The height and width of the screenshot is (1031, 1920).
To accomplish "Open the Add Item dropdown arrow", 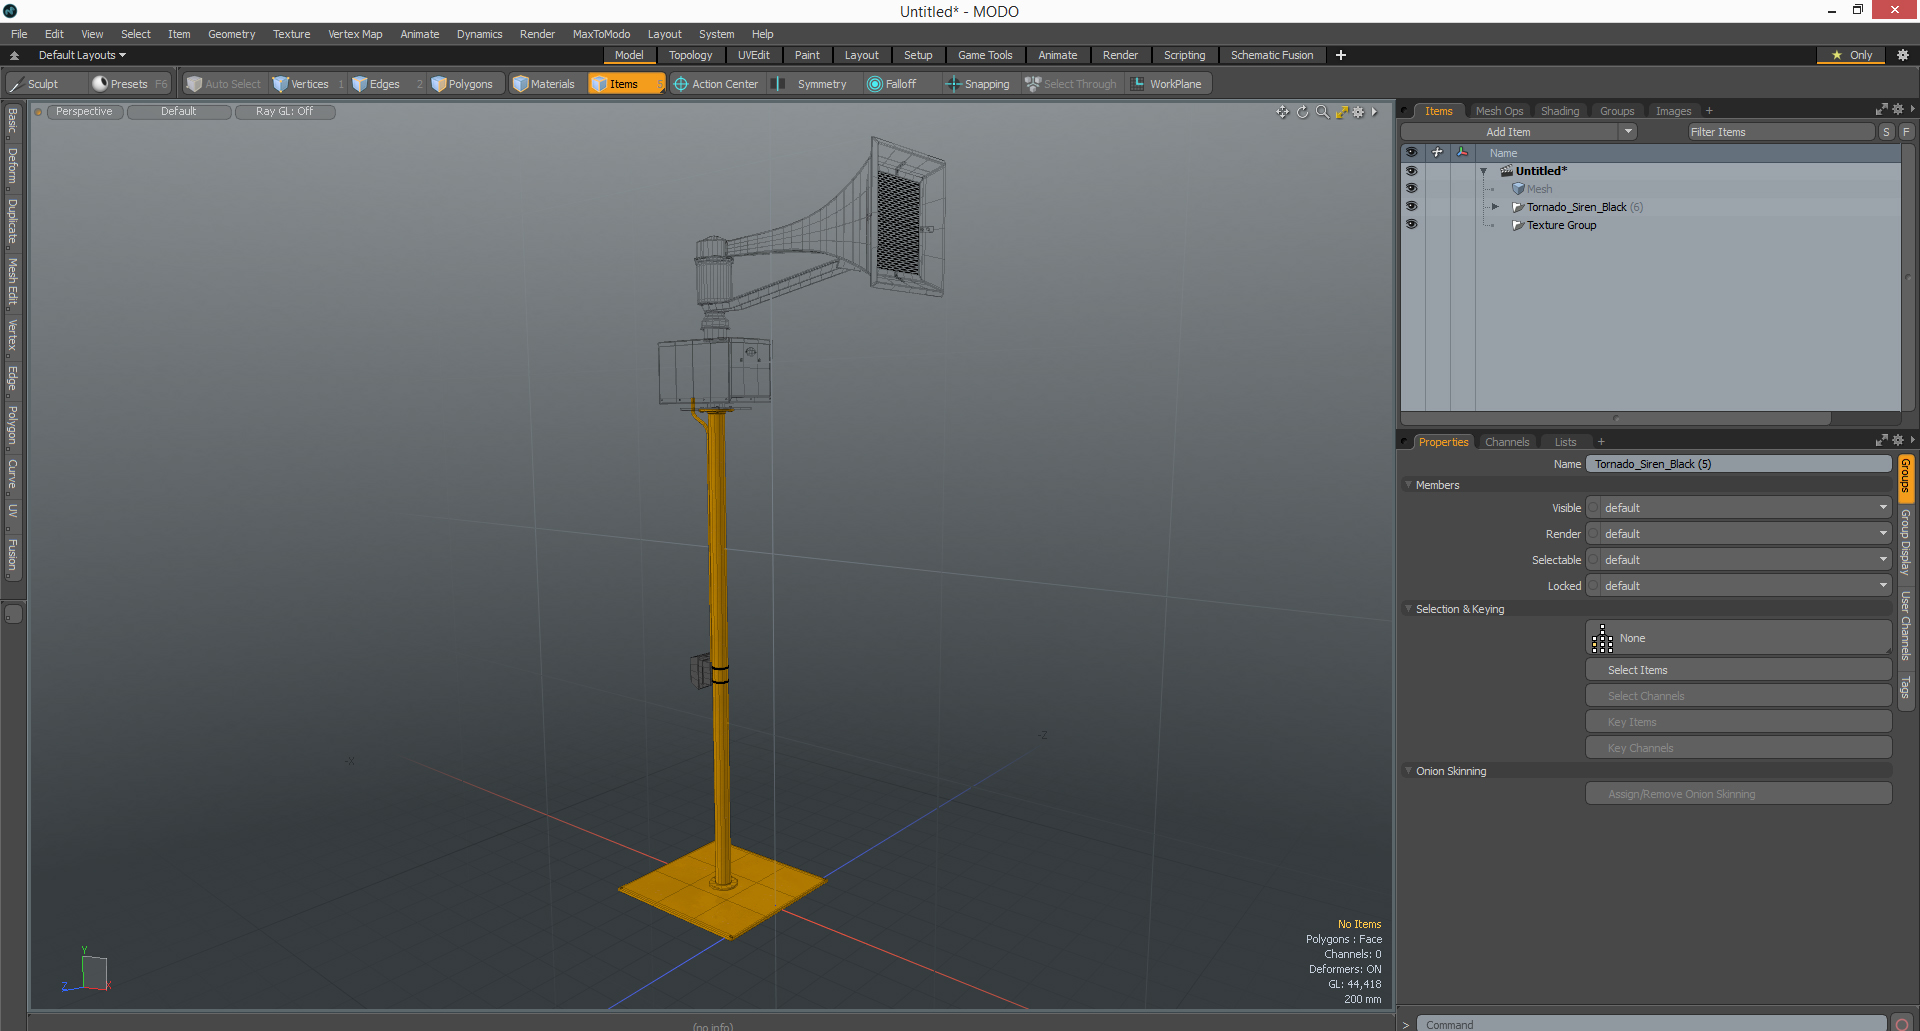I will (x=1628, y=132).
